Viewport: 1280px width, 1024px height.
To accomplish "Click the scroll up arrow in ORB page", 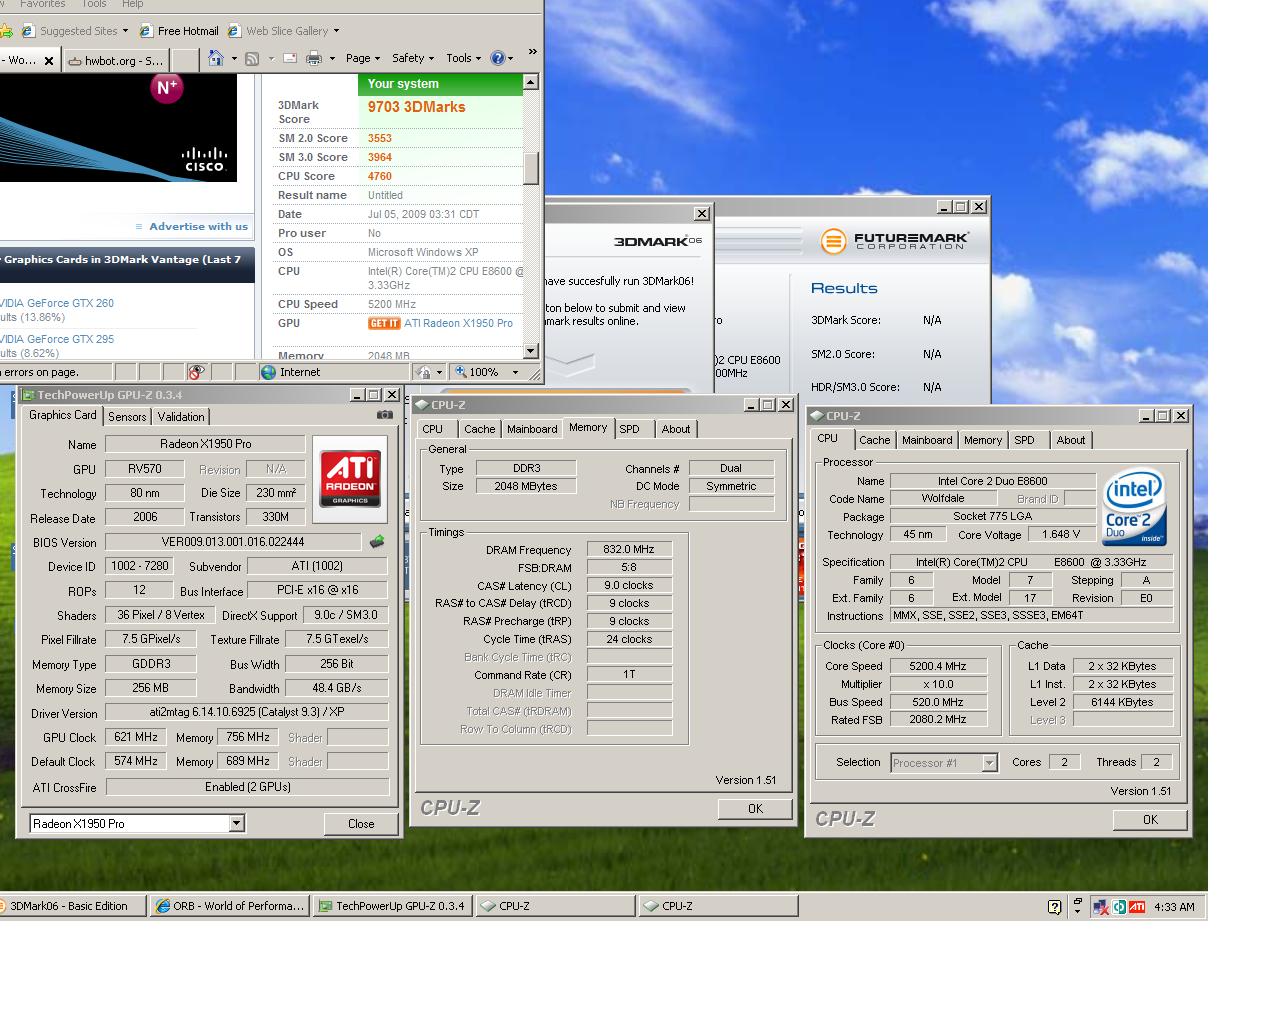I will click(x=531, y=83).
